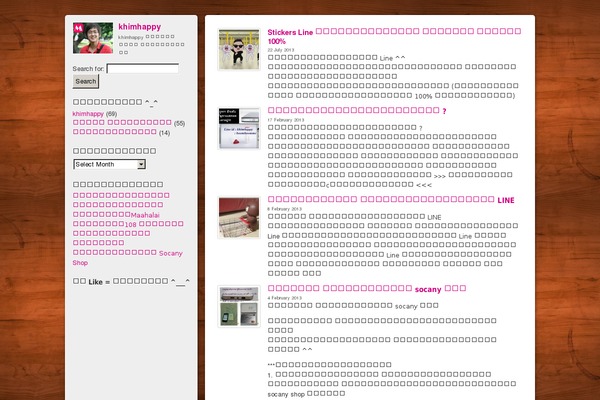Open the Stickers Line 100% post title
This screenshot has height=400, width=600.
point(394,36)
